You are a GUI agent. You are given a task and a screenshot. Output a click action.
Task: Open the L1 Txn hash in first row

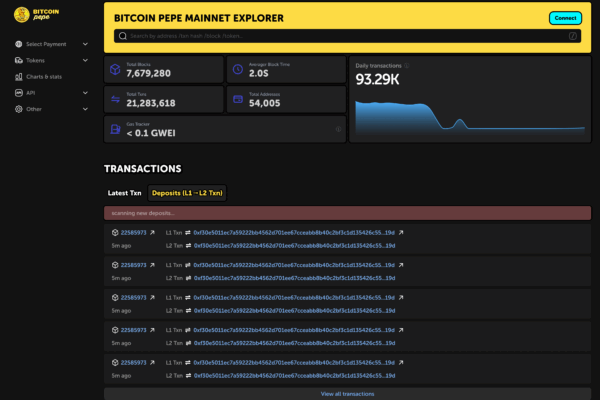pos(294,232)
